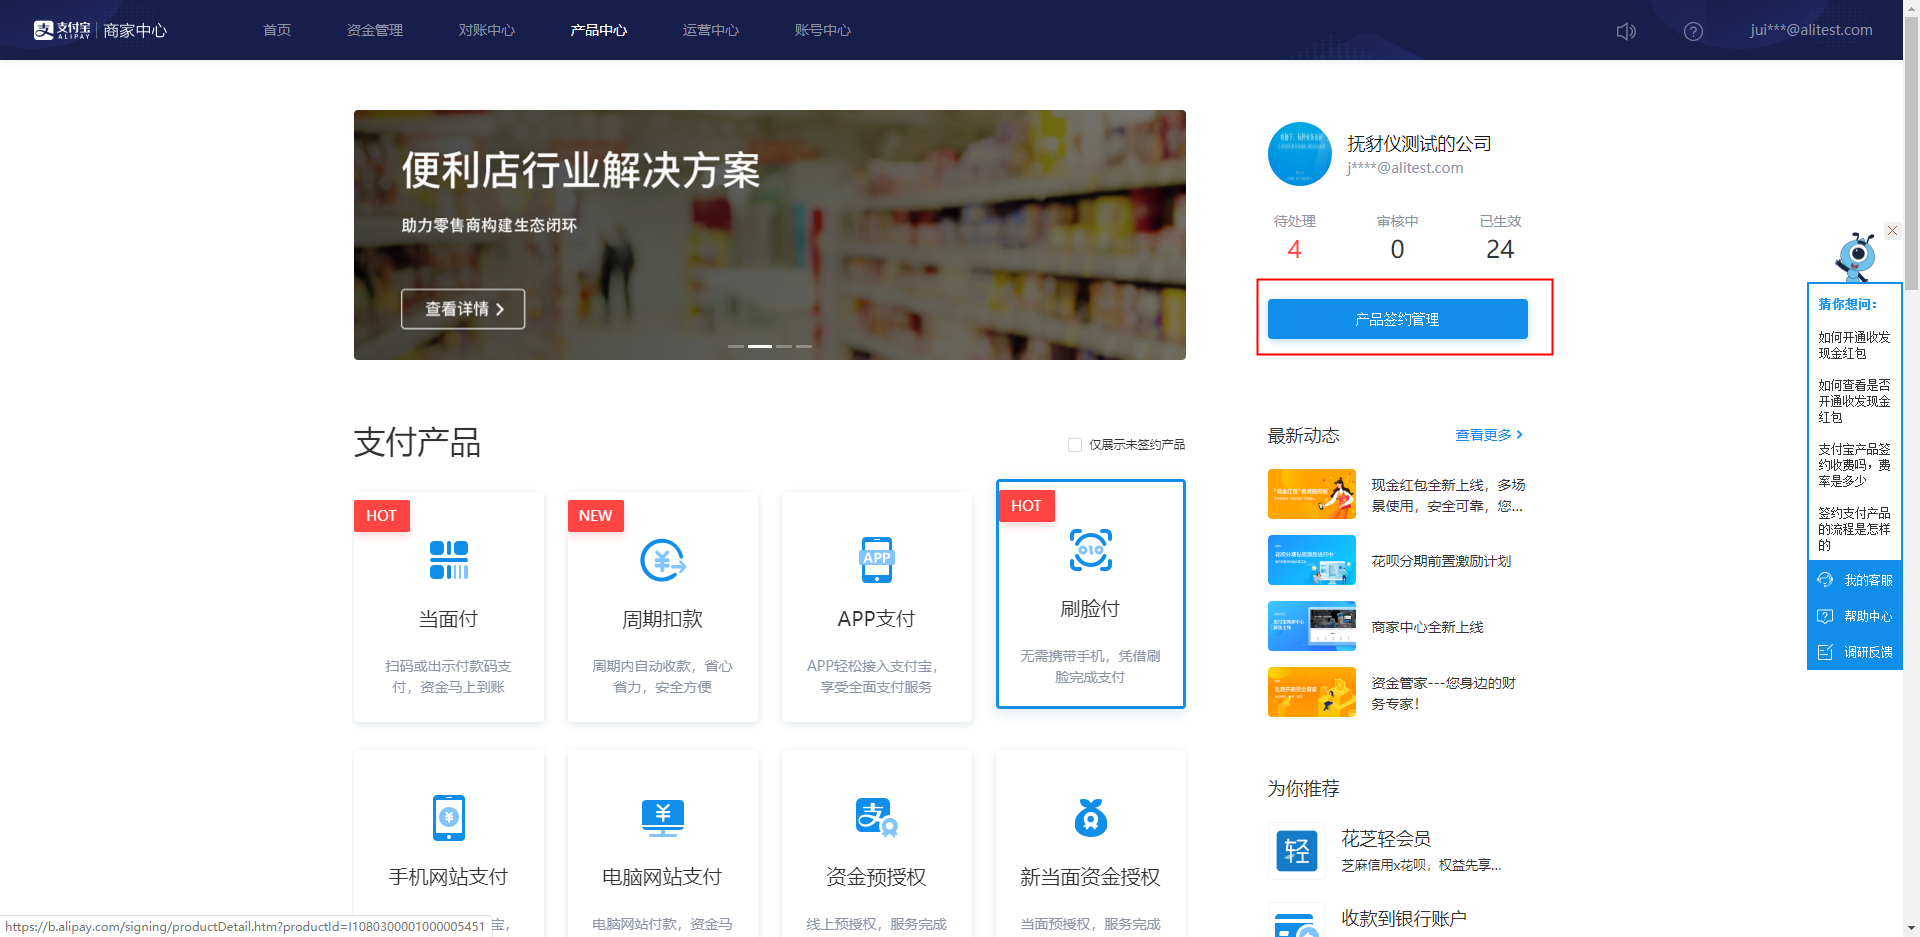Click the 刷脸付 product title
Screen dimensions: 1920x937
click(1091, 609)
